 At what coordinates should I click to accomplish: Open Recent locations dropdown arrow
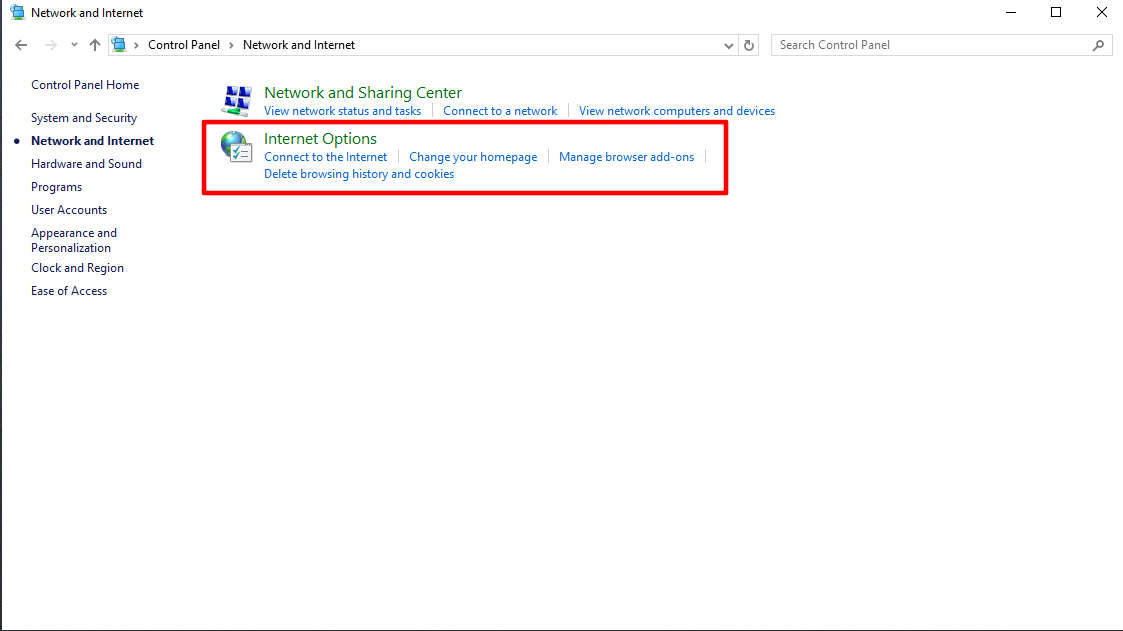tap(74, 45)
